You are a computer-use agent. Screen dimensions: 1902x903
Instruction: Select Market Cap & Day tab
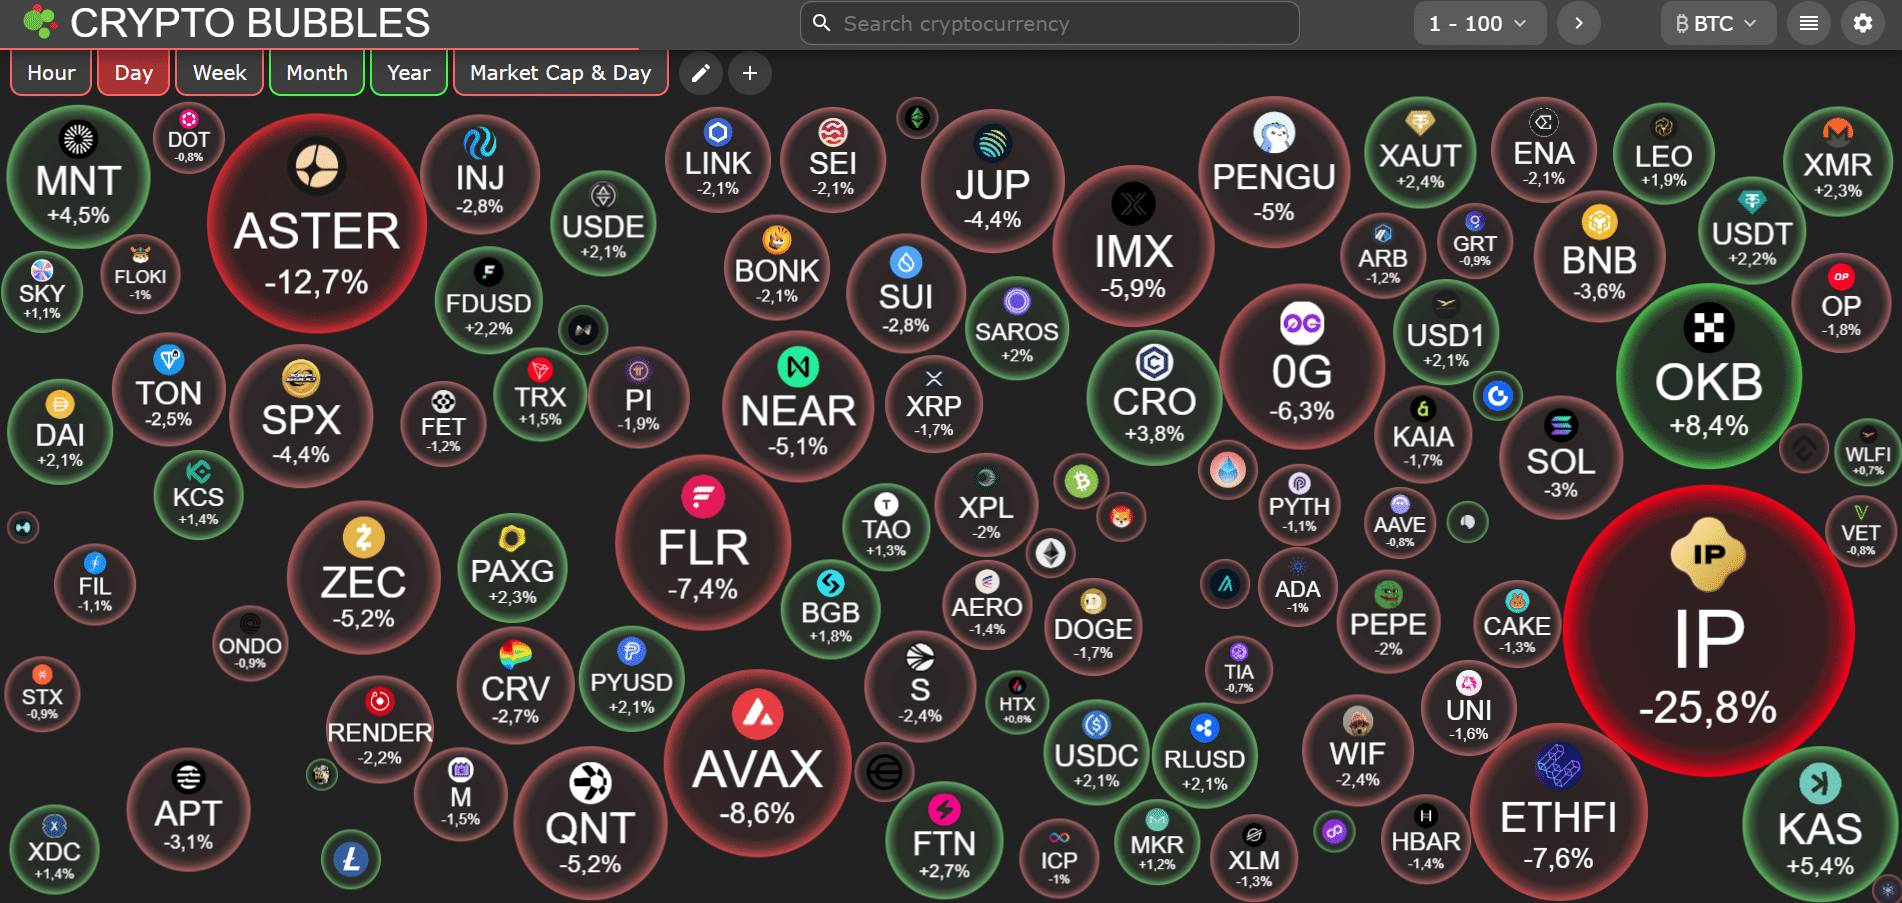560,73
